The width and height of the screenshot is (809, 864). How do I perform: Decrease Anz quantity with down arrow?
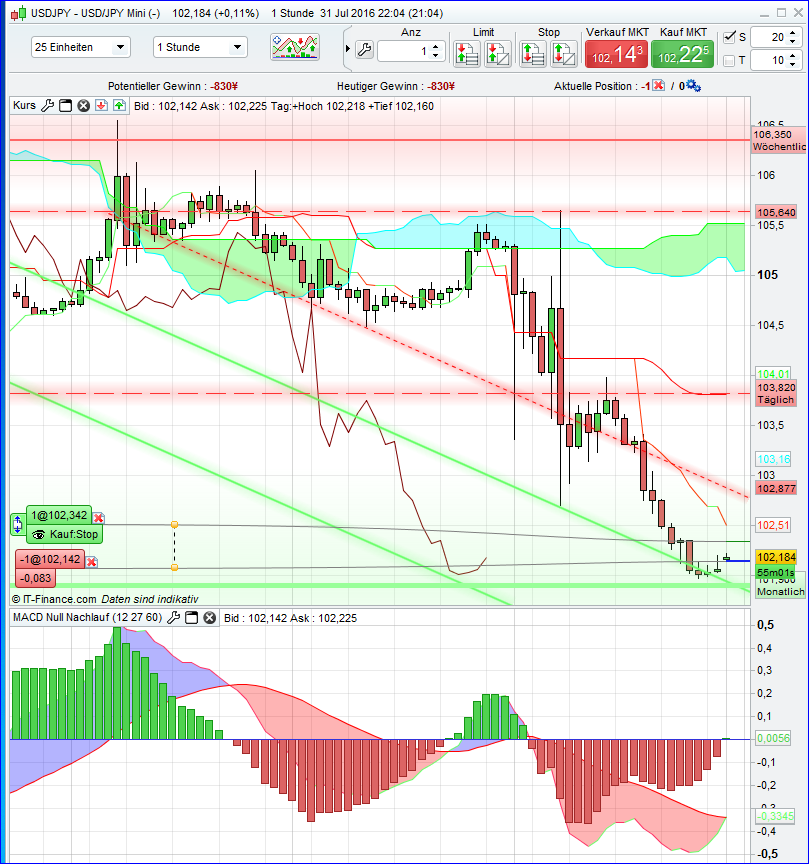[x=436, y=55]
